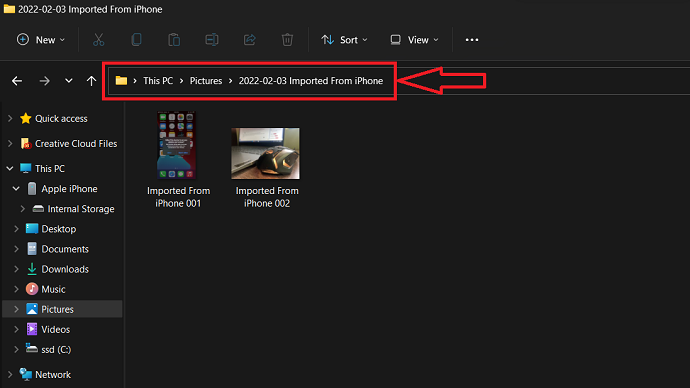Go back with the left arrow
Screen dimensions: 690x388
[x=17, y=81]
